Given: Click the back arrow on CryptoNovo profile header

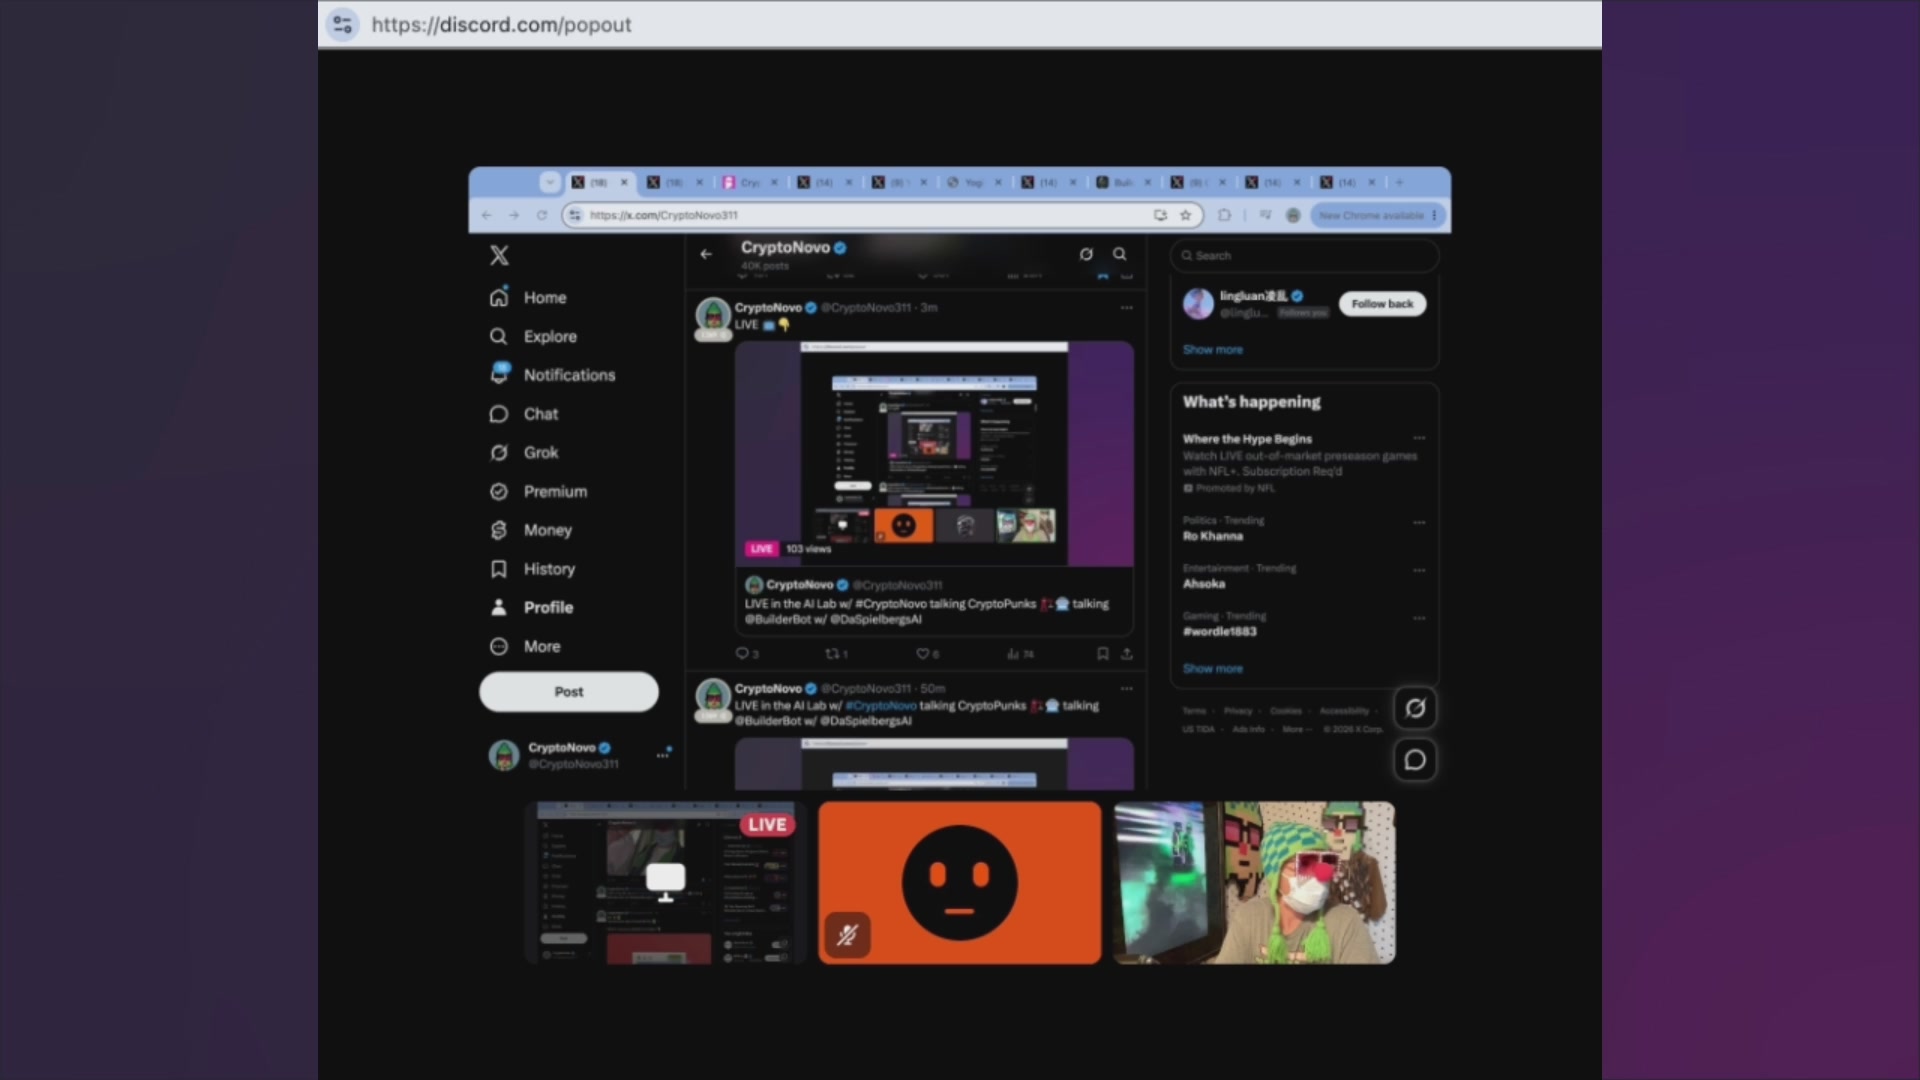Looking at the screenshot, I should click(706, 254).
